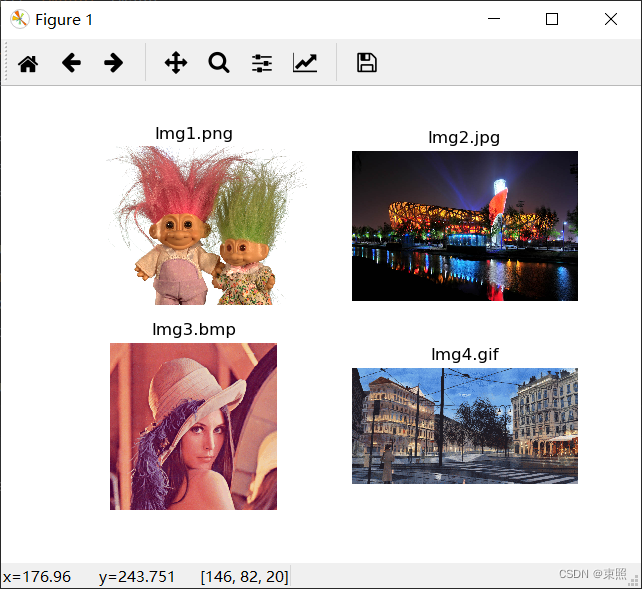Save the figure with floppy disk icon

pyautogui.click(x=367, y=63)
